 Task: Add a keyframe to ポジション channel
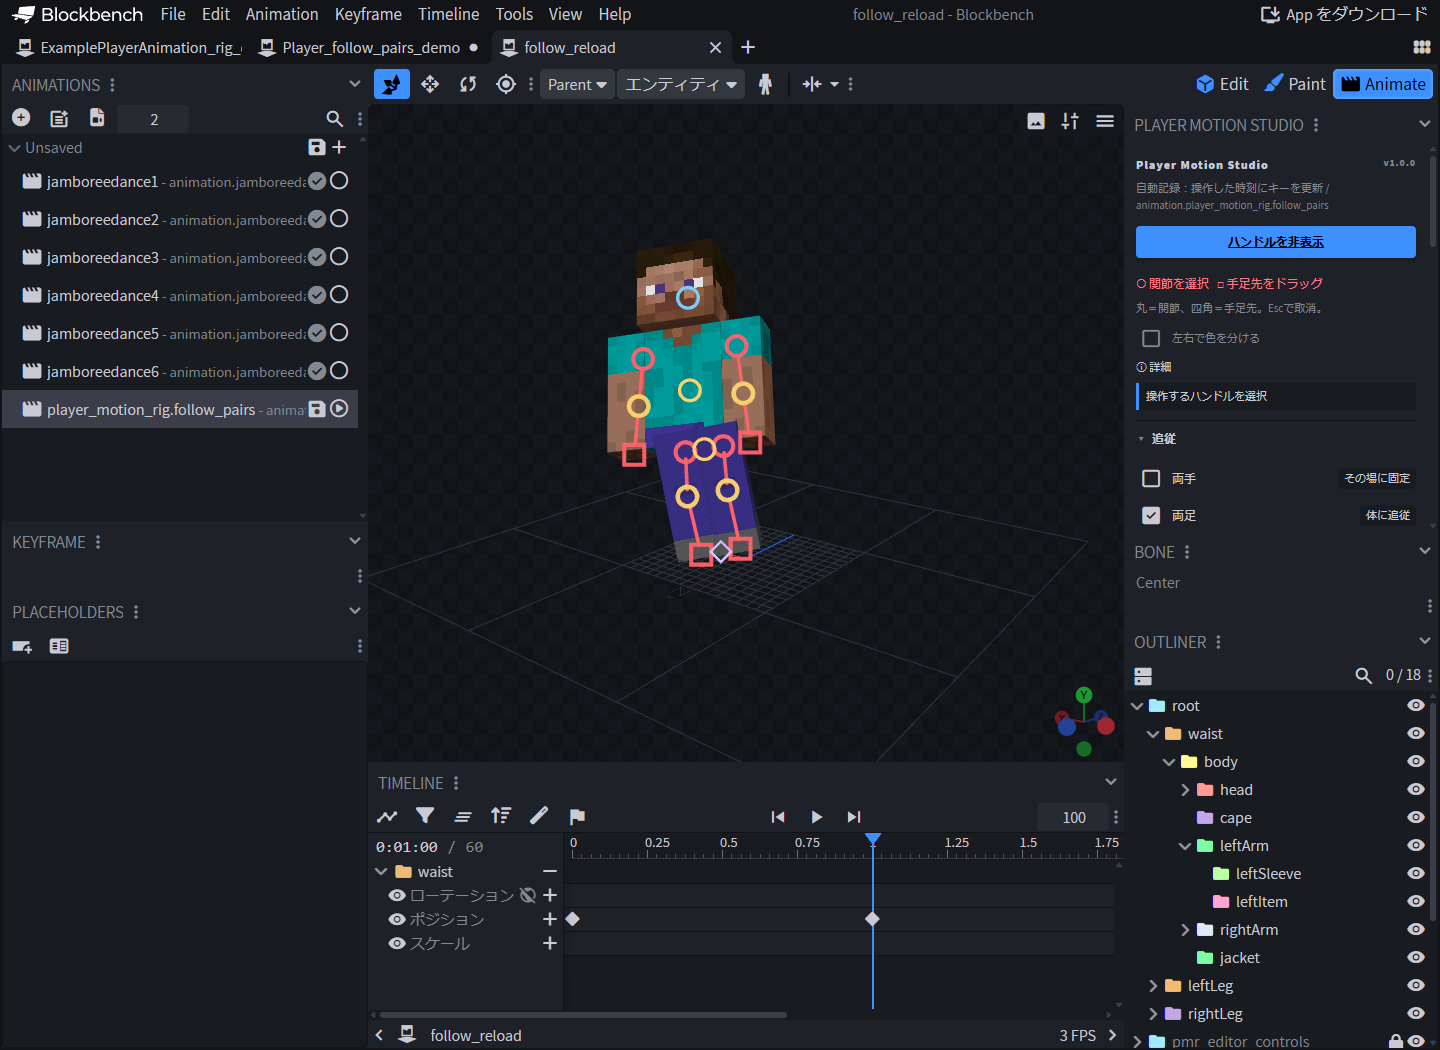click(549, 919)
